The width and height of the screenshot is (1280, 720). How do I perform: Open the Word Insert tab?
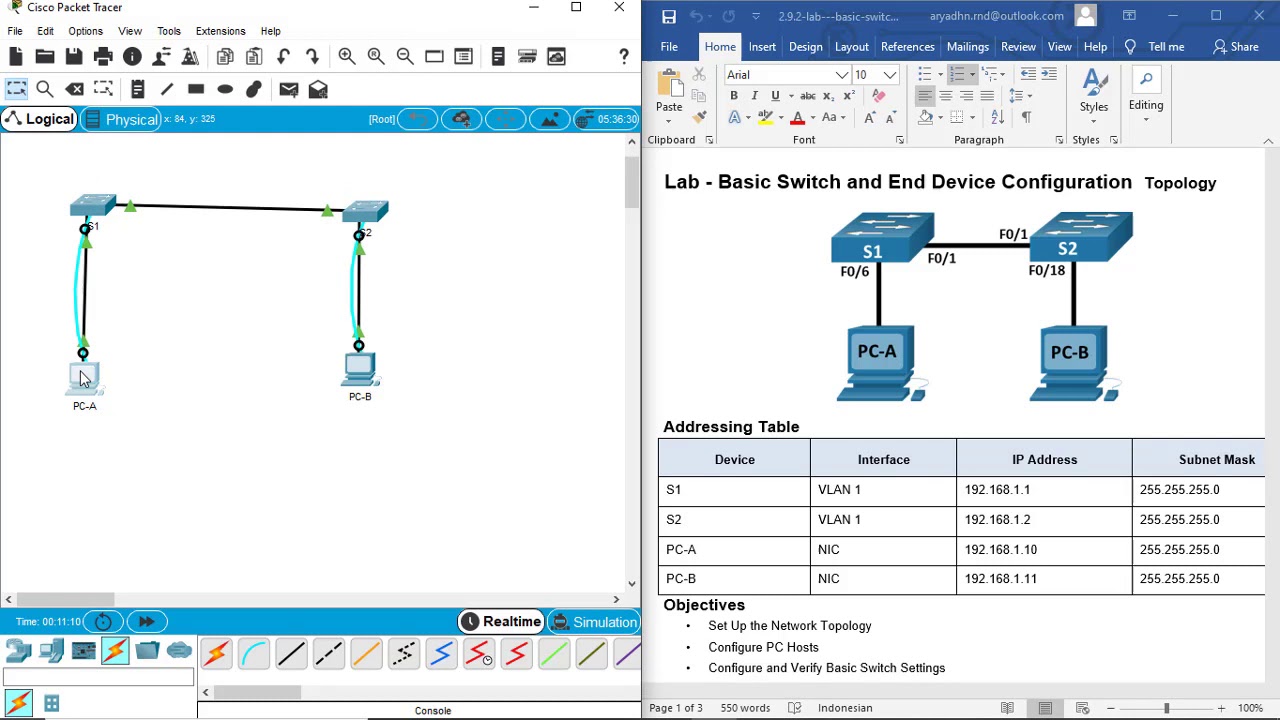click(762, 47)
